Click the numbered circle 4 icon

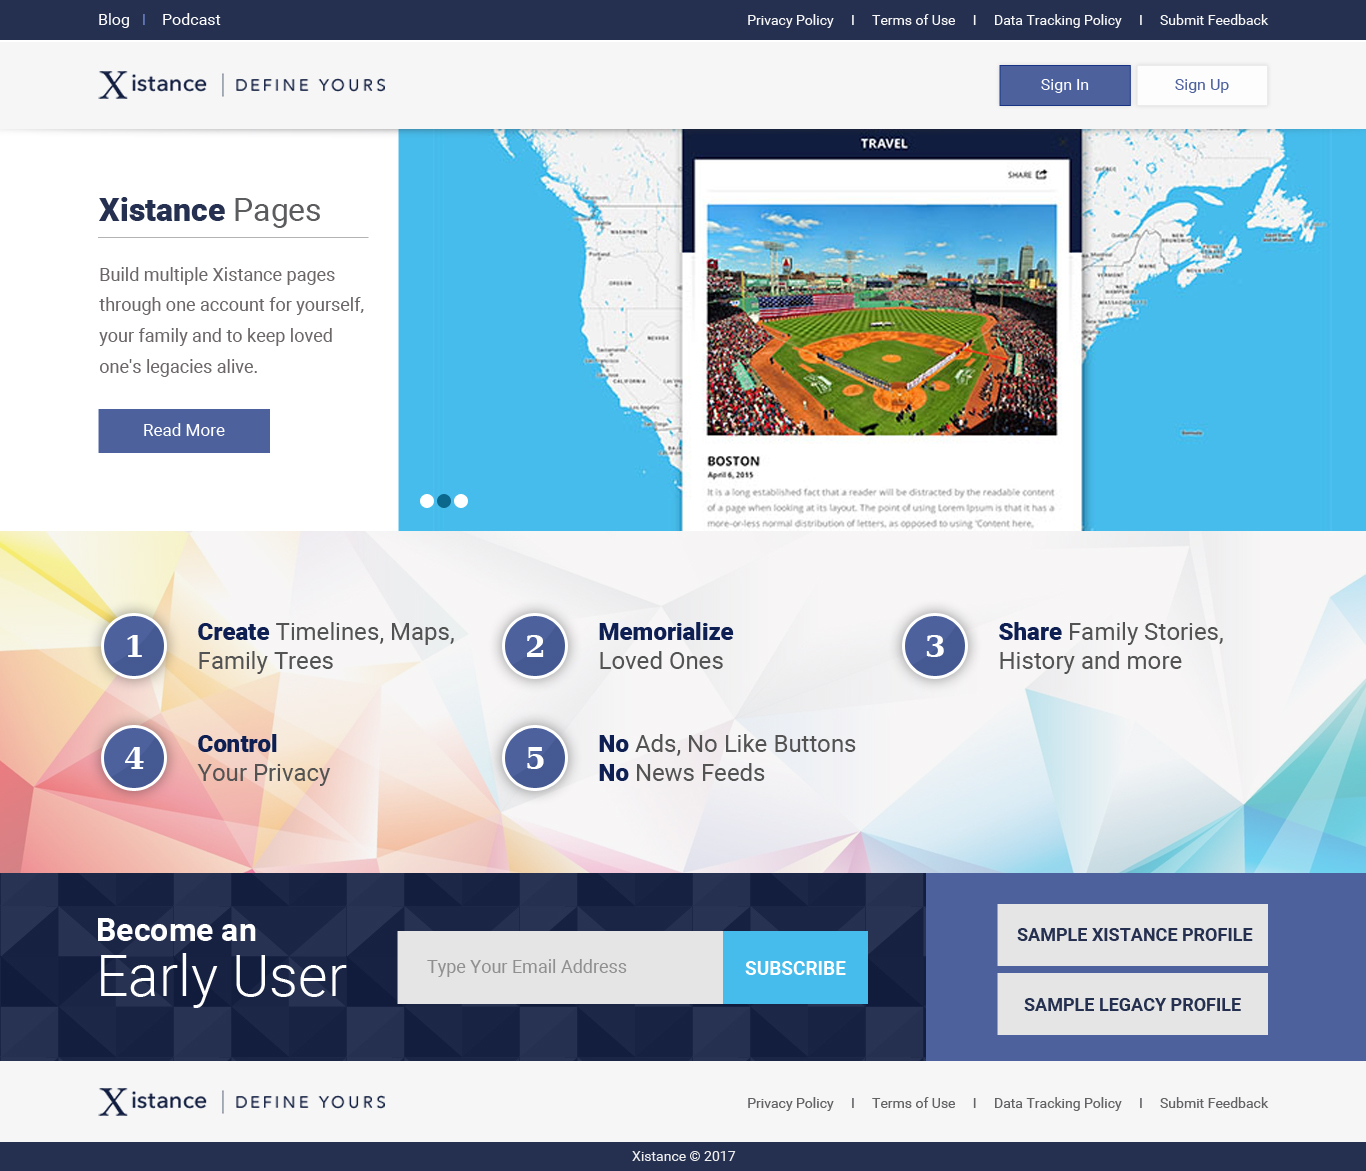pyautogui.click(x=134, y=758)
